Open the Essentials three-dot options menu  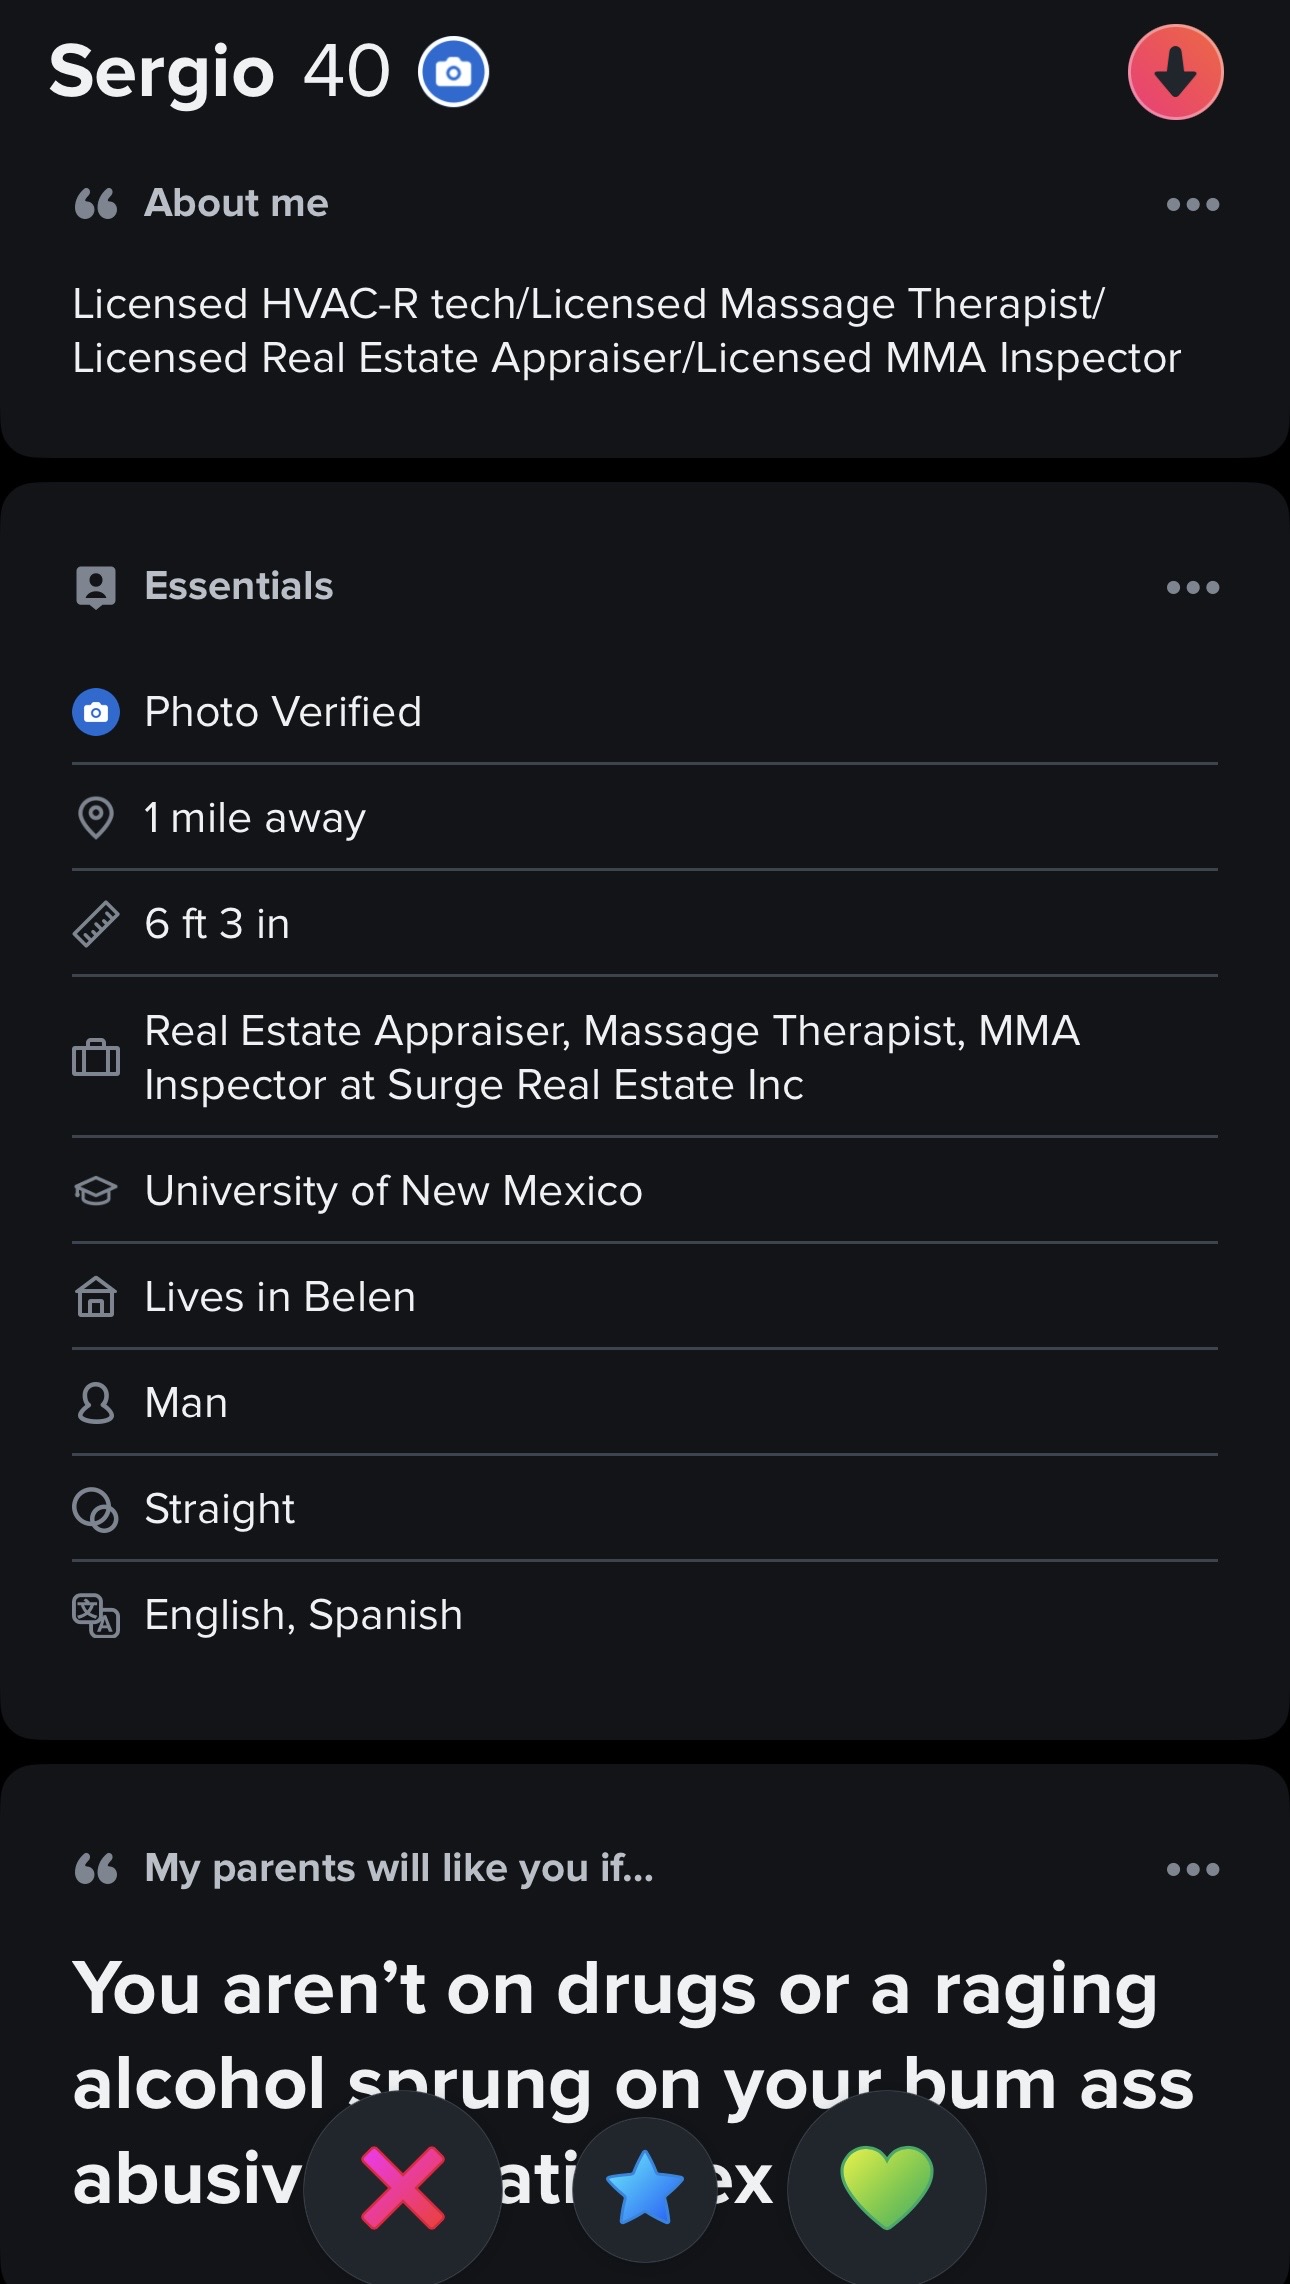coord(1192,587)
